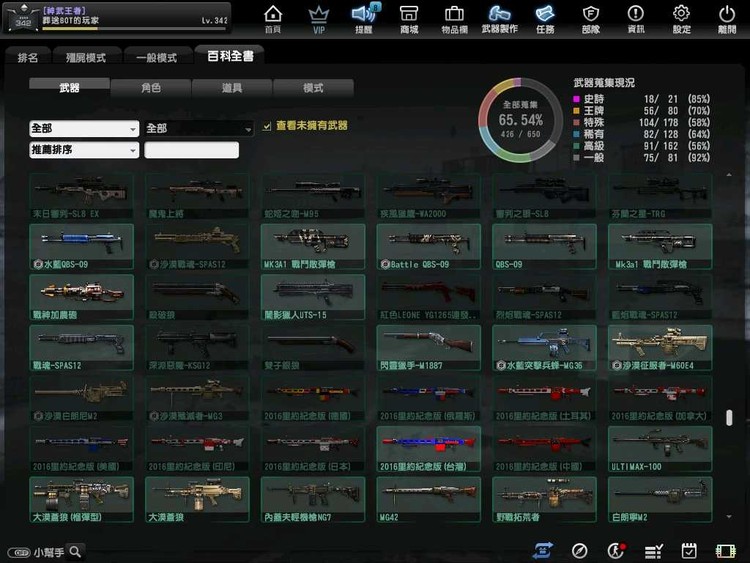Click the magenta 史詩 rarity swatch
The height and width of the screenshot is (563, 750).
point(576,99)
